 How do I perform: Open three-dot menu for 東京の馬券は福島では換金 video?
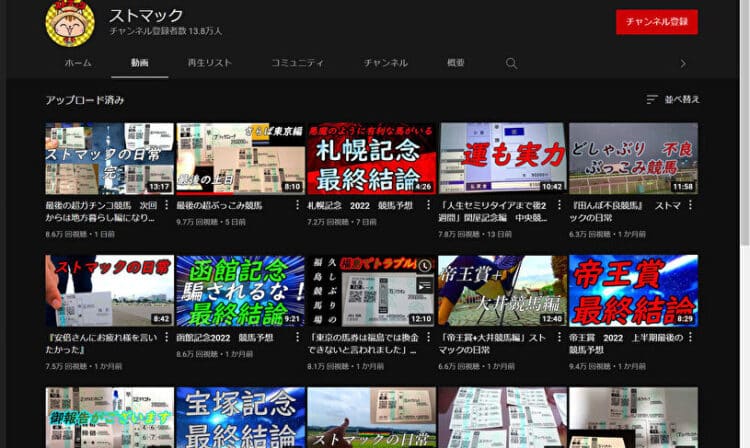[429, 337]
